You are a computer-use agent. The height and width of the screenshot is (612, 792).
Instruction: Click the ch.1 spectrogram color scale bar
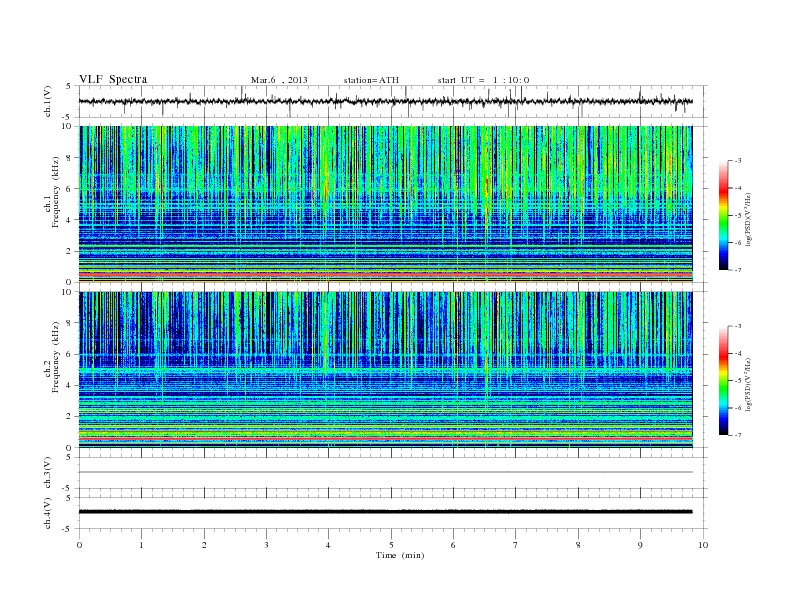pyautogui.click(x=724, y=215)
